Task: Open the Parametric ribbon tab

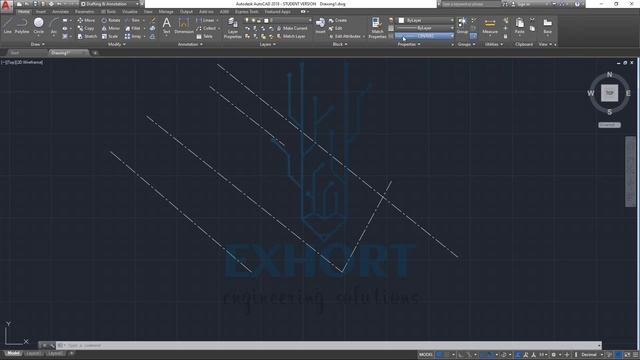Action: [84, 12]
